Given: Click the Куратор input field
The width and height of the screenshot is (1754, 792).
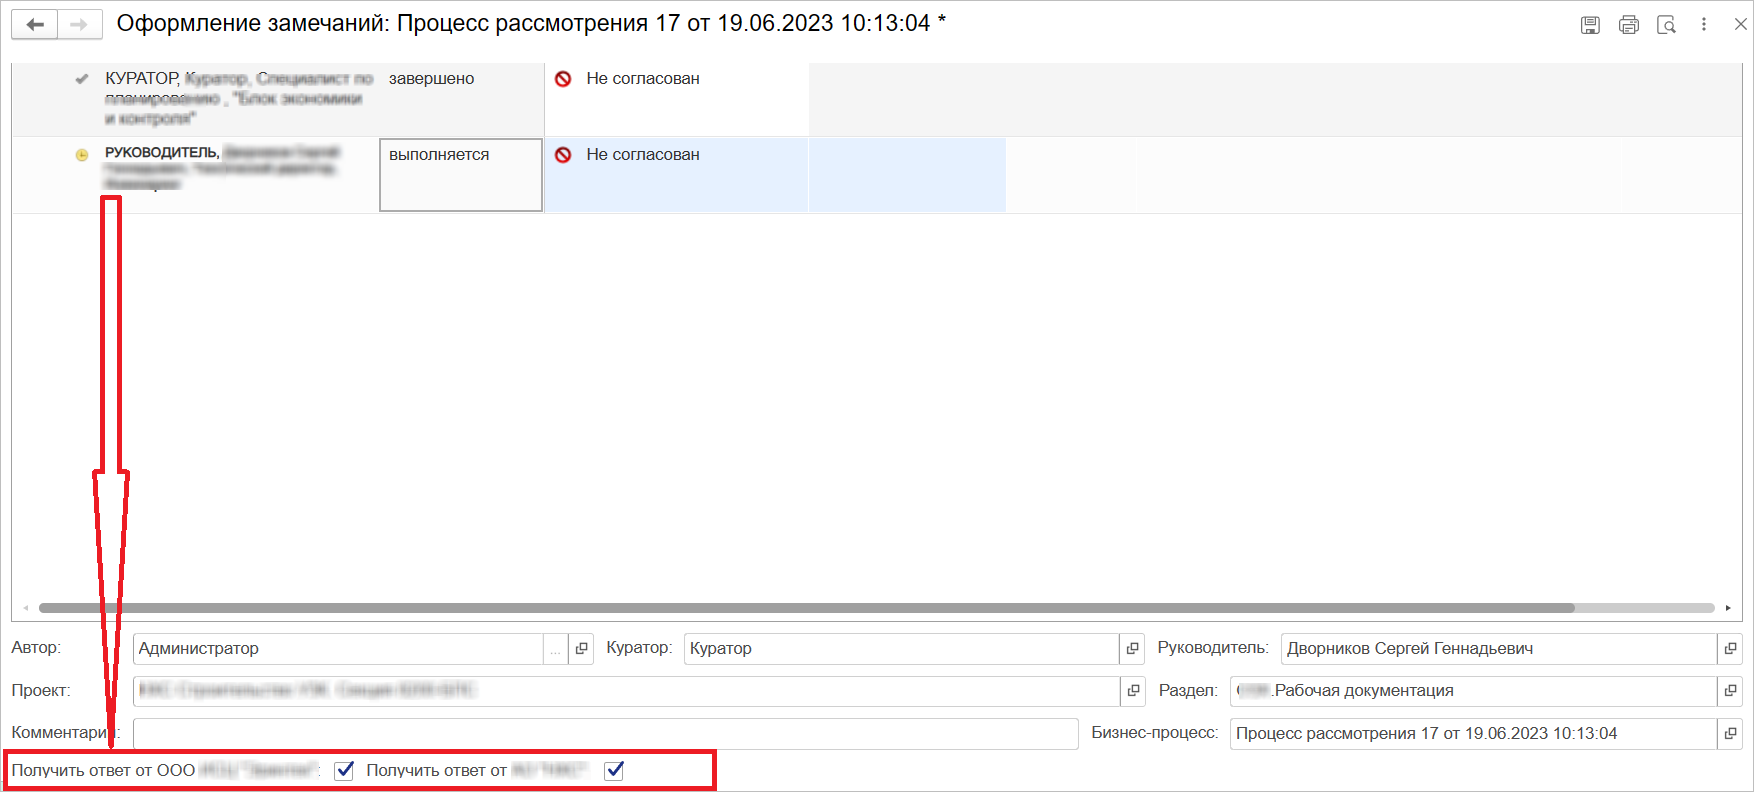Looking at the screenshot, I should point(901,649).
